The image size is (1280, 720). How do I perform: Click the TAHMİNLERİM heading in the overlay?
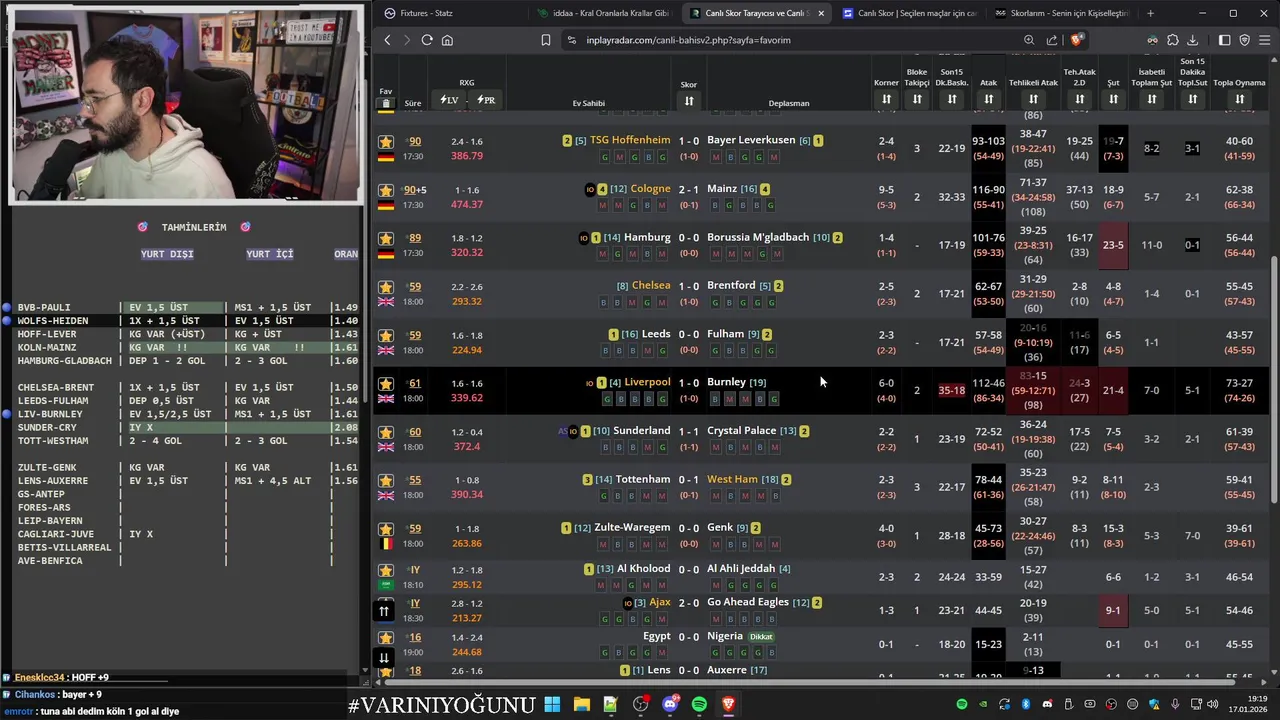194,227
